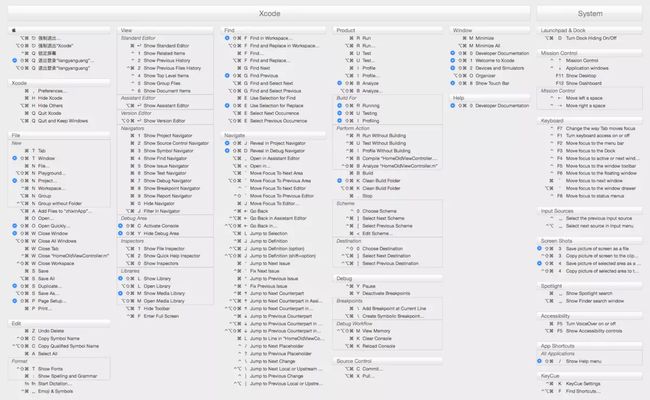The height and width of the screenshot is (400, 650).
Task: Select the System title header
Action: [590, 14]
